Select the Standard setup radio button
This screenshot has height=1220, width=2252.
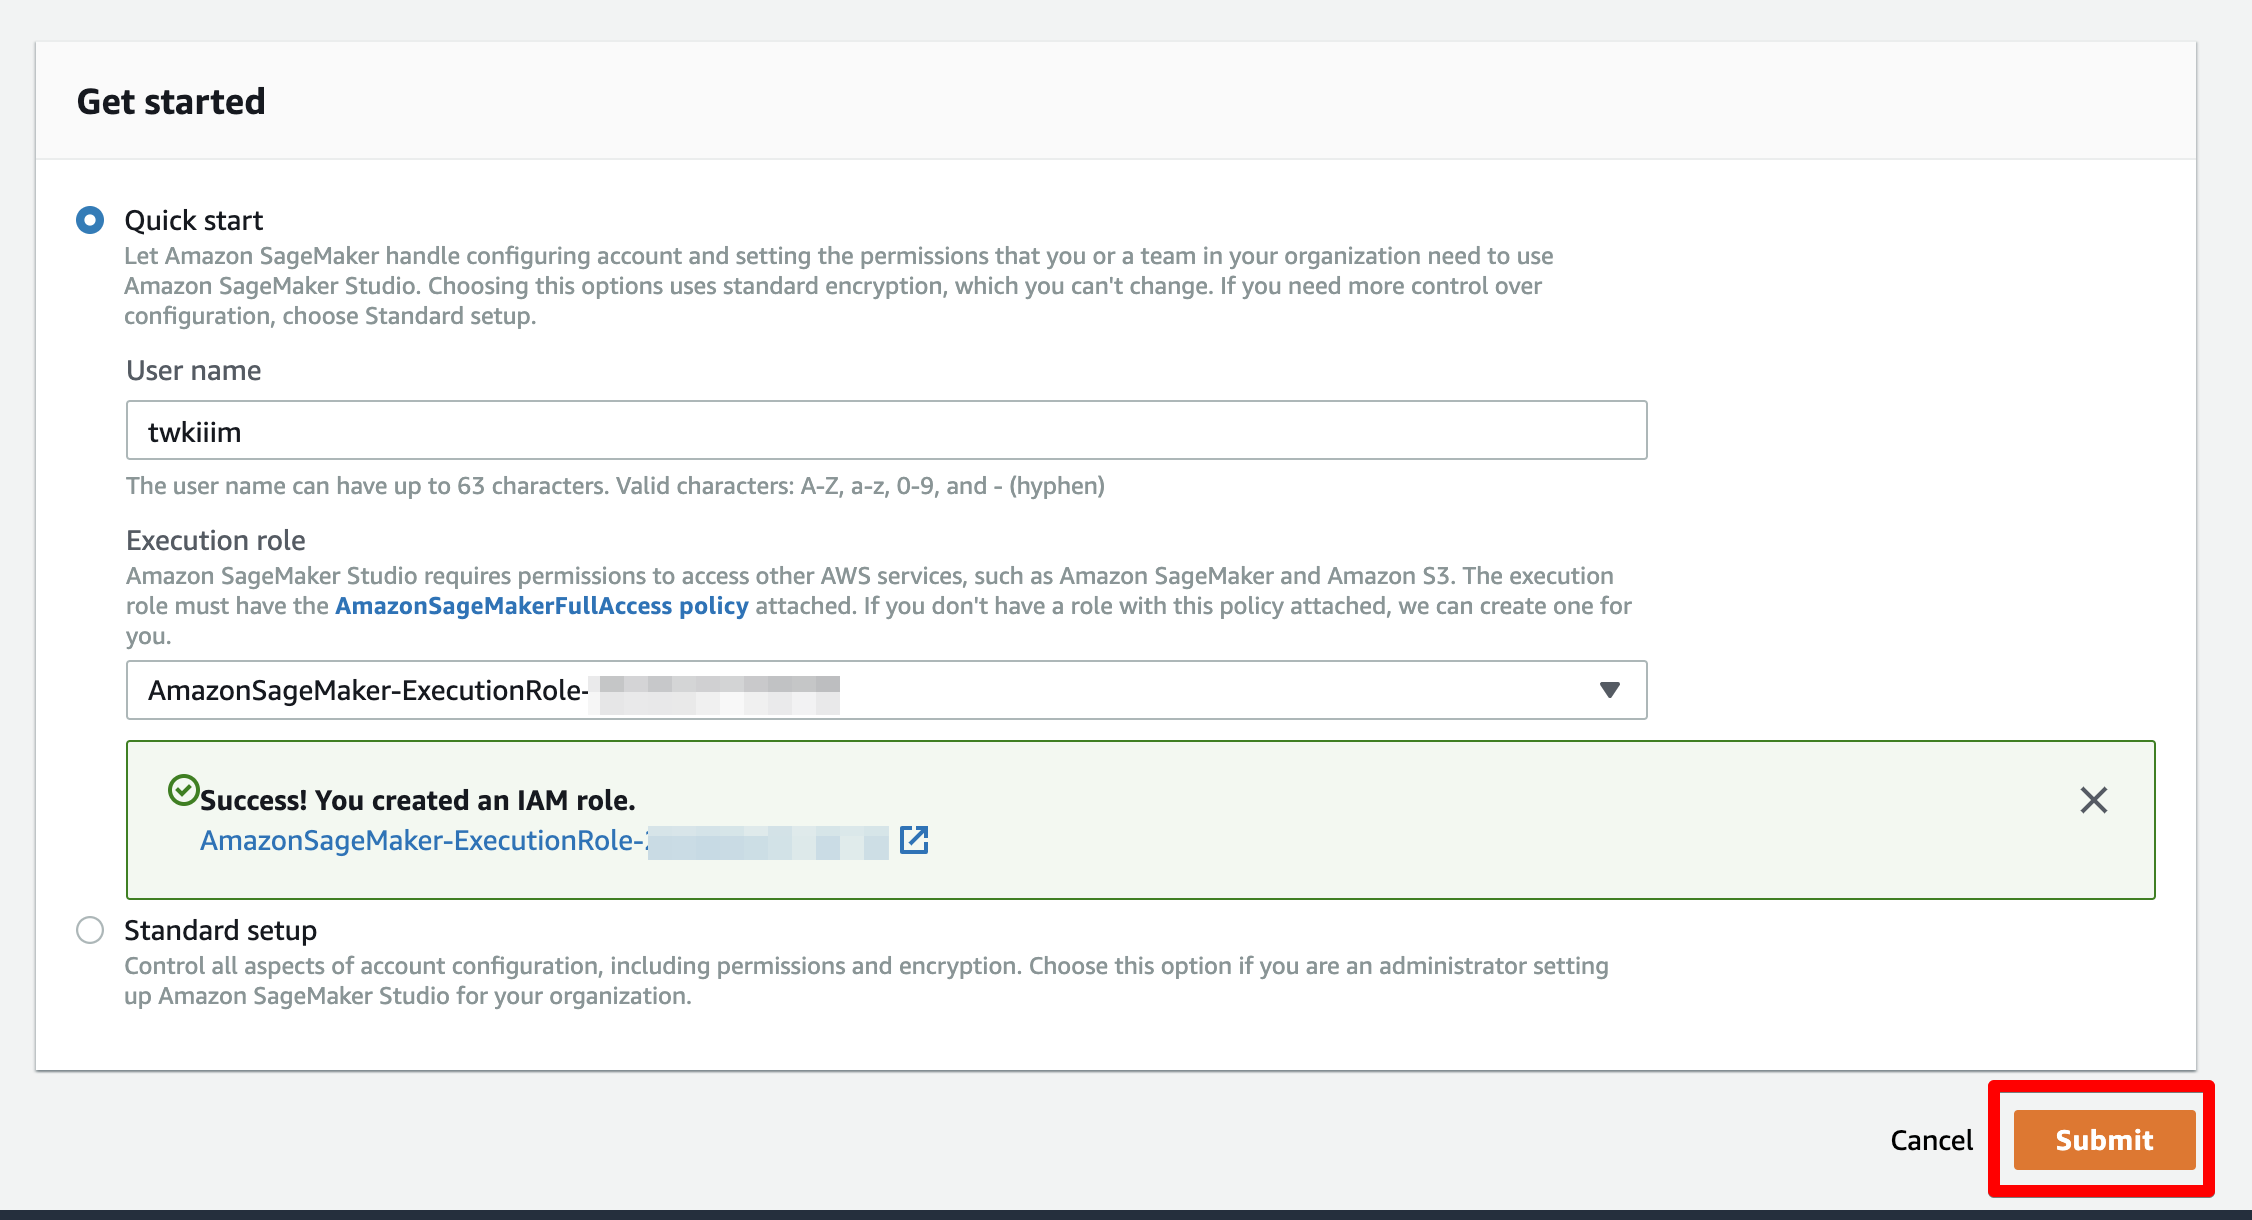(90, 930)
